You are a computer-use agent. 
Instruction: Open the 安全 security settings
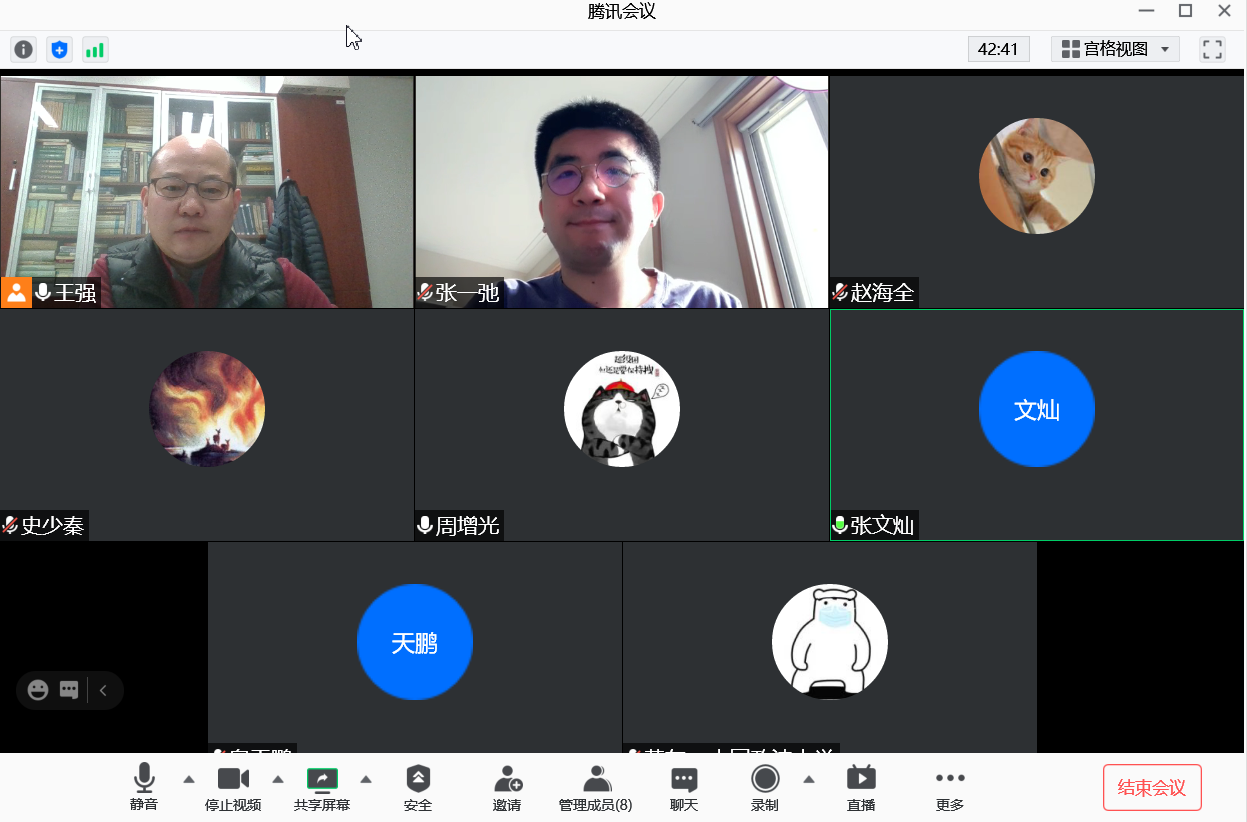pyautogui.click(x=418, y=788)
